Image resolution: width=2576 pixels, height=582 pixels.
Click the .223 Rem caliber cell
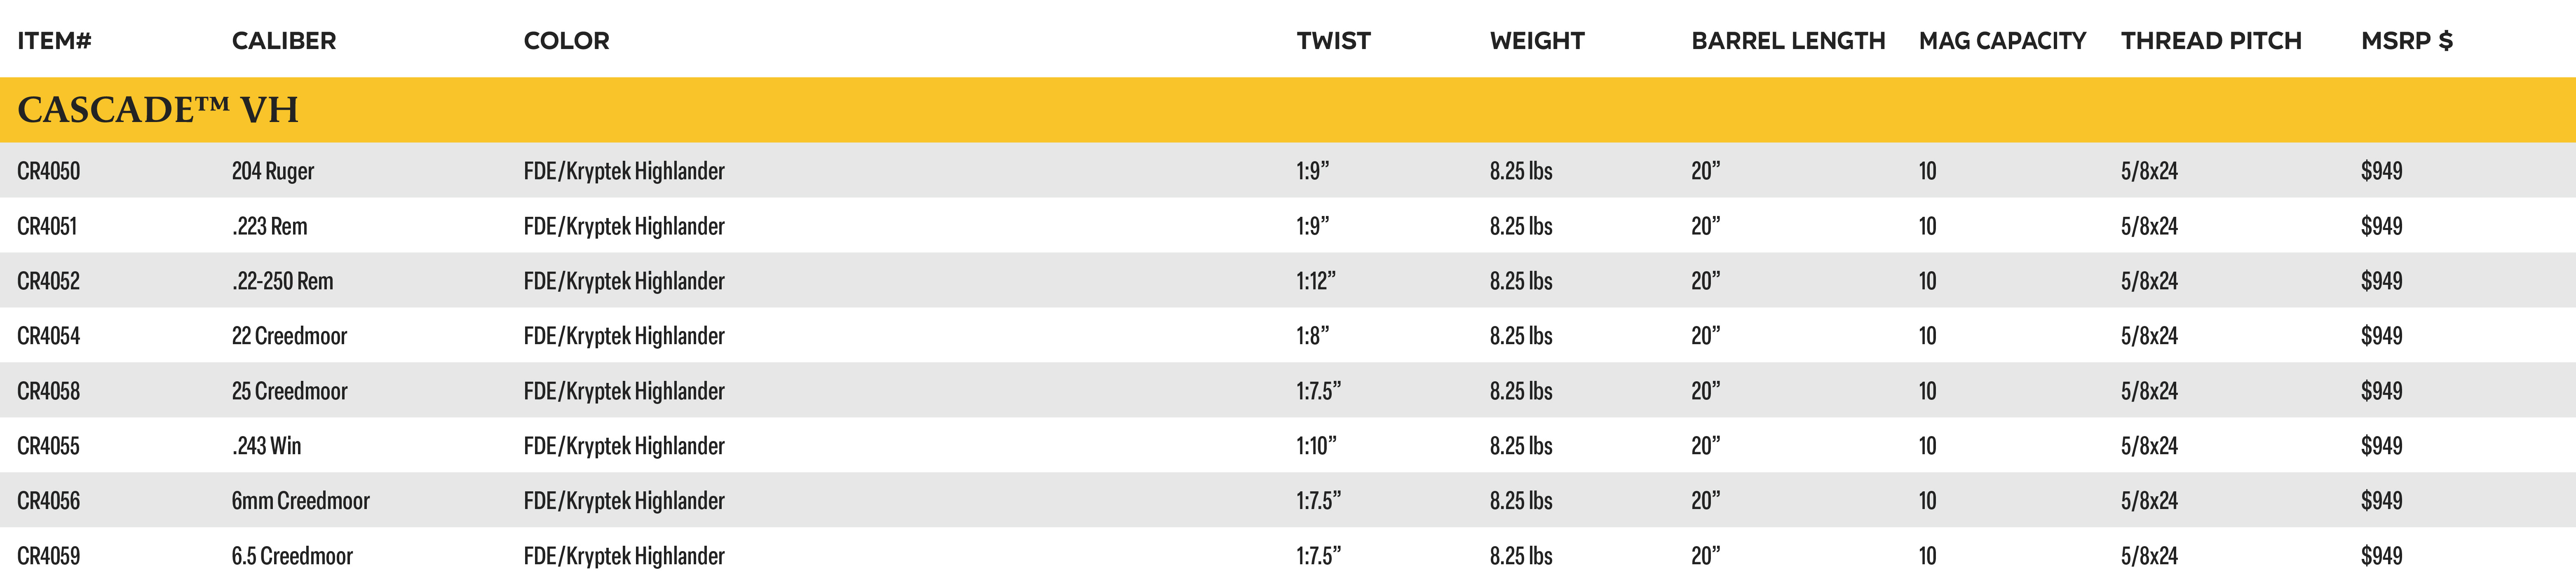pyautogui.click(x=270, y=226)
